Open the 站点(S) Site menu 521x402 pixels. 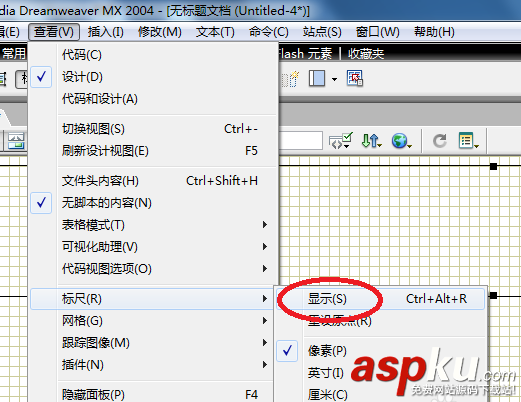322,32
